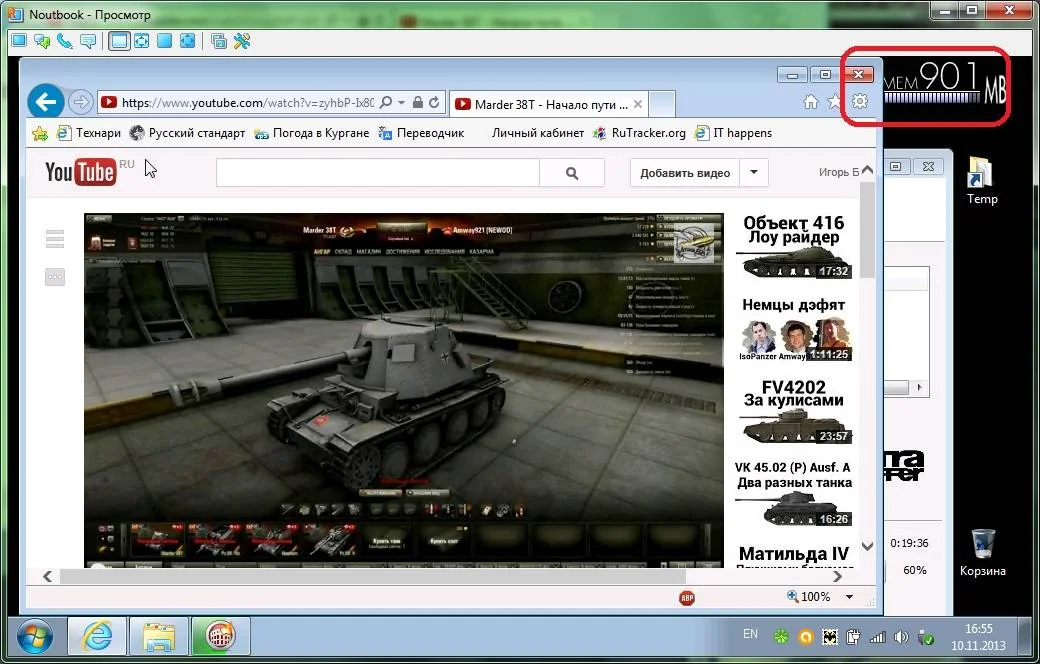Open the Русский стандарт bookmark
Screen dimensions: 1040x664
(x=188, y=133)
